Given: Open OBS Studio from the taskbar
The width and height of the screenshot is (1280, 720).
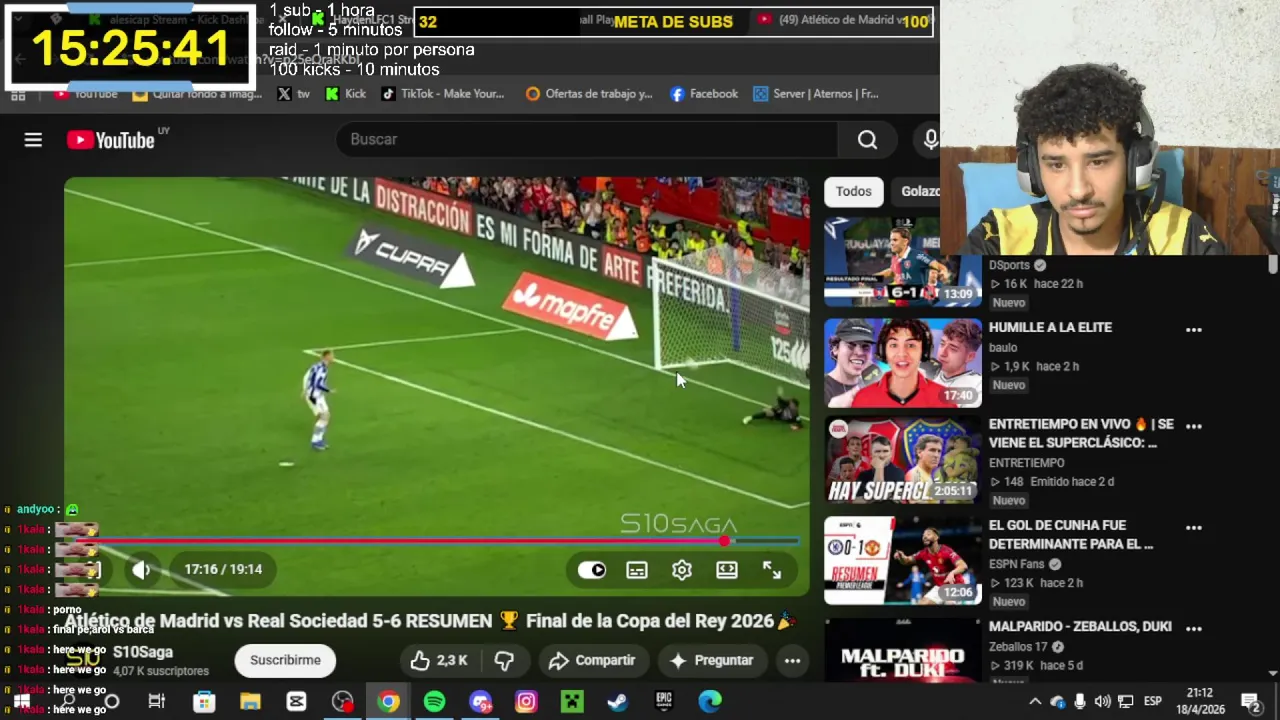Looking at the screenshot, I should point(342,702).
